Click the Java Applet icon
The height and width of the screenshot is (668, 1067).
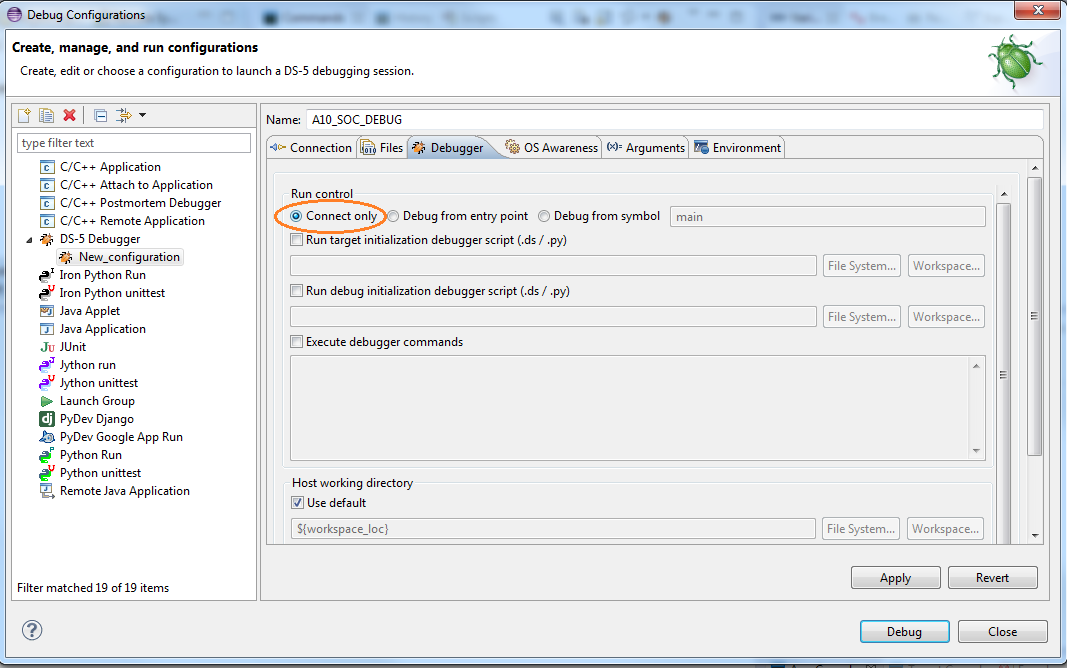[47, 311]
